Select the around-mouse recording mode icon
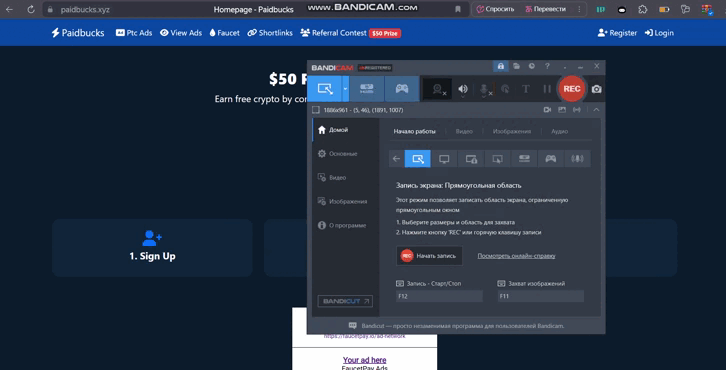 point(497,159)
